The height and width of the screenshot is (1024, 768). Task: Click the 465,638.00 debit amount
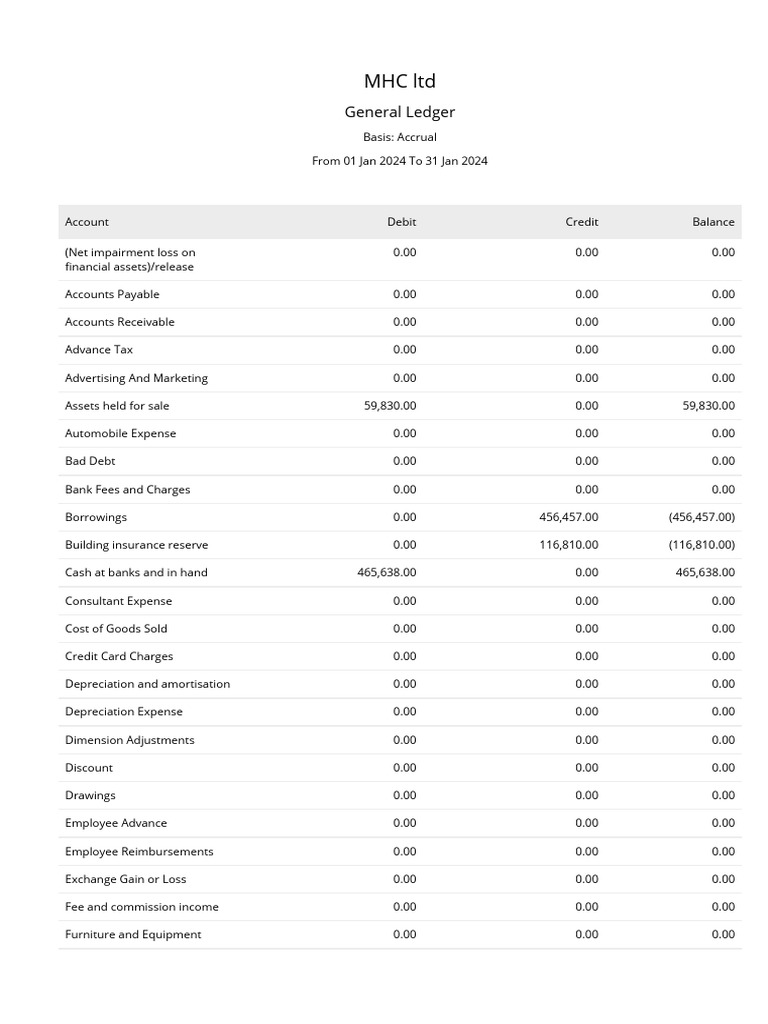click(x=387, y=573)
